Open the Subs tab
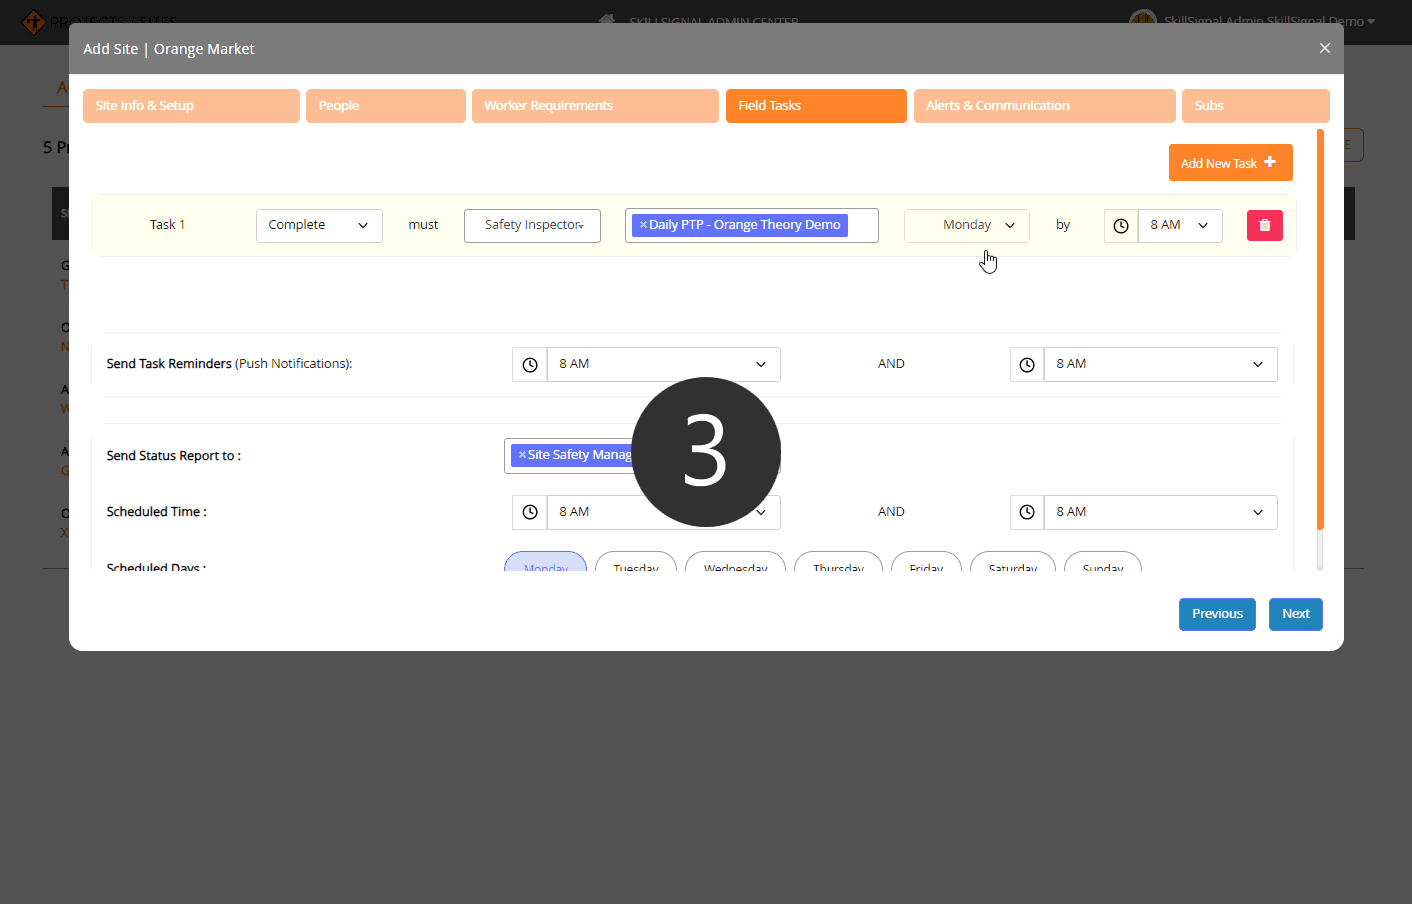The height and width of the screenshot is (904, 1412). coord(1255,105)
